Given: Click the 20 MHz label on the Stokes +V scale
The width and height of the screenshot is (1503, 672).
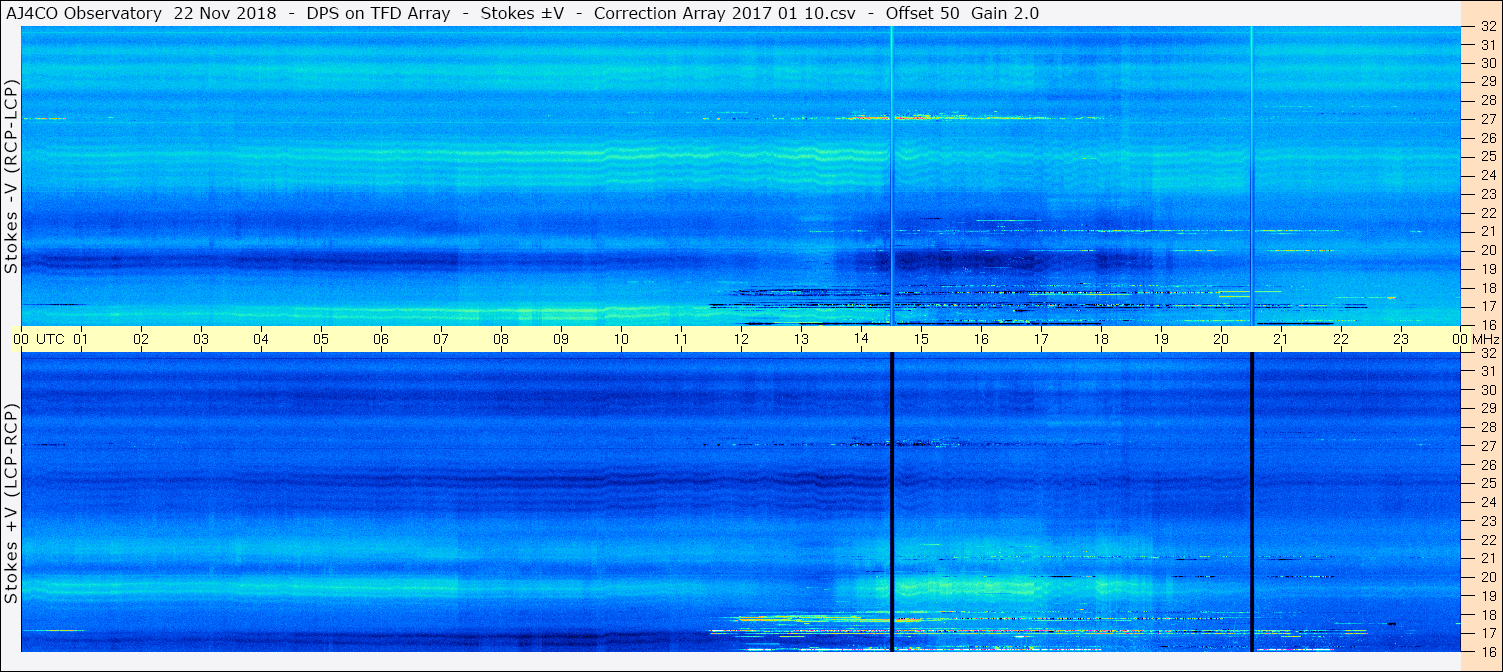Looking at the screenshot, I should (x=1487, y=577).
